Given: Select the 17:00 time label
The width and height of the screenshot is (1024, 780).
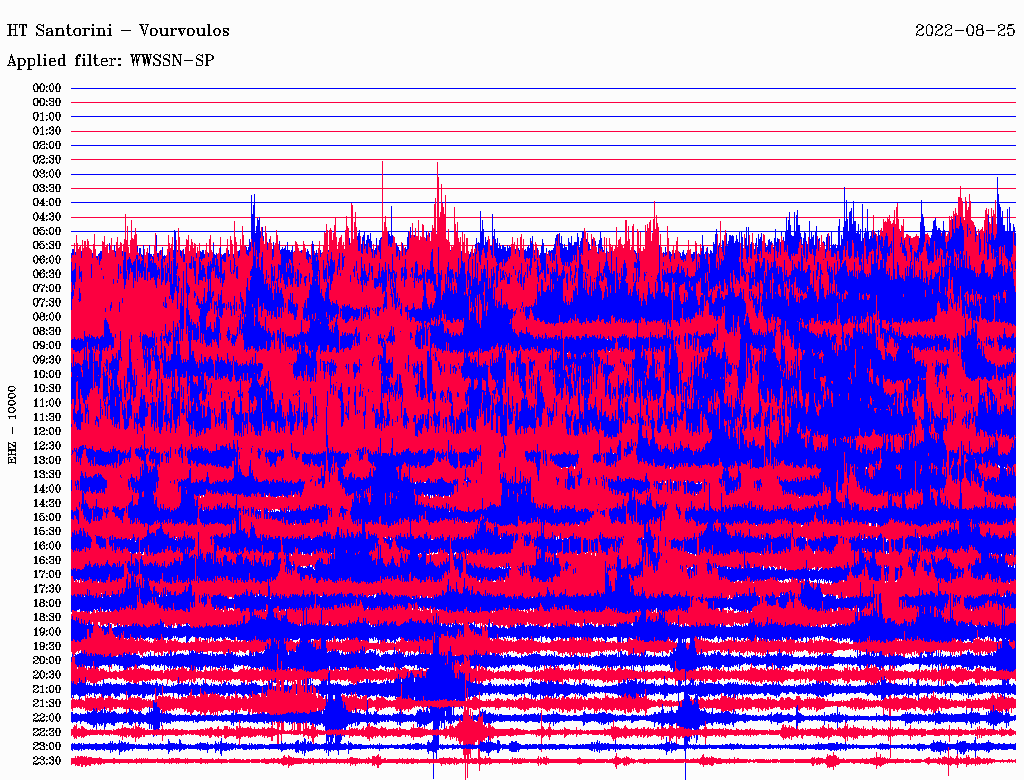Looking at the screenshot, I should click(47, 575).
